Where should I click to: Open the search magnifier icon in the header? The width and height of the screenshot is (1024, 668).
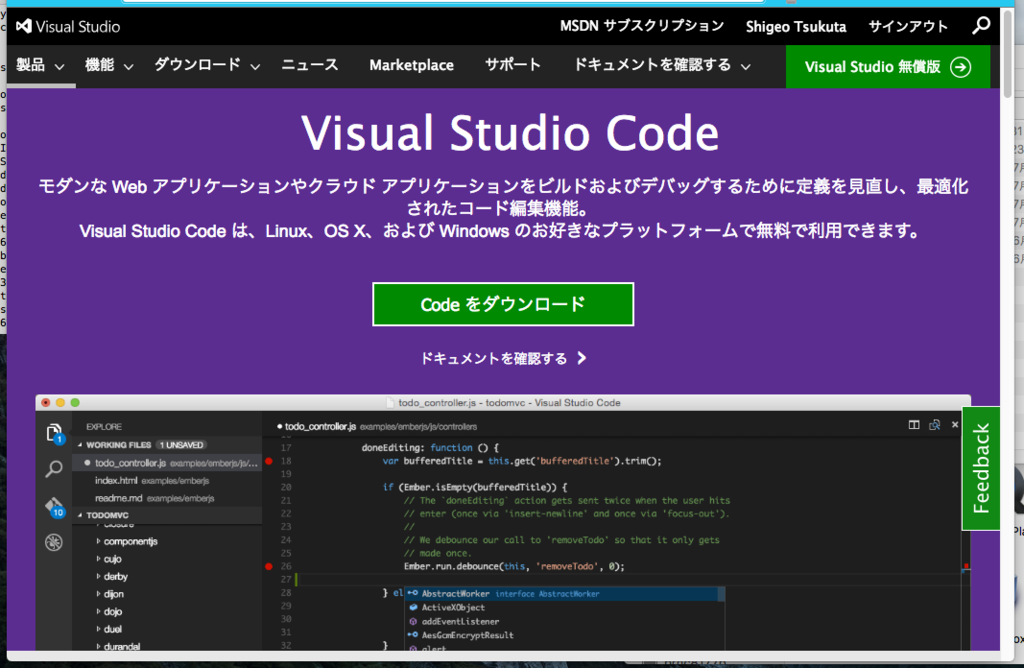coord(980,26)
